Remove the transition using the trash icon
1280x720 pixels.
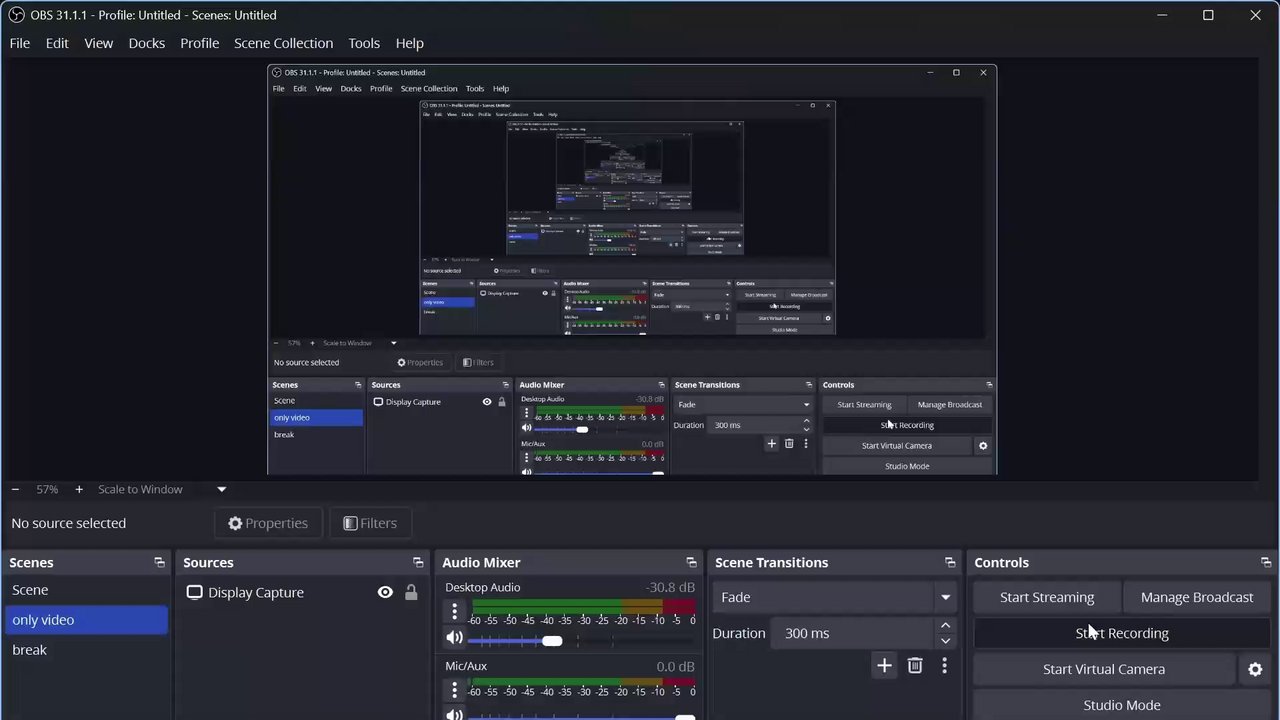point(915,666)
